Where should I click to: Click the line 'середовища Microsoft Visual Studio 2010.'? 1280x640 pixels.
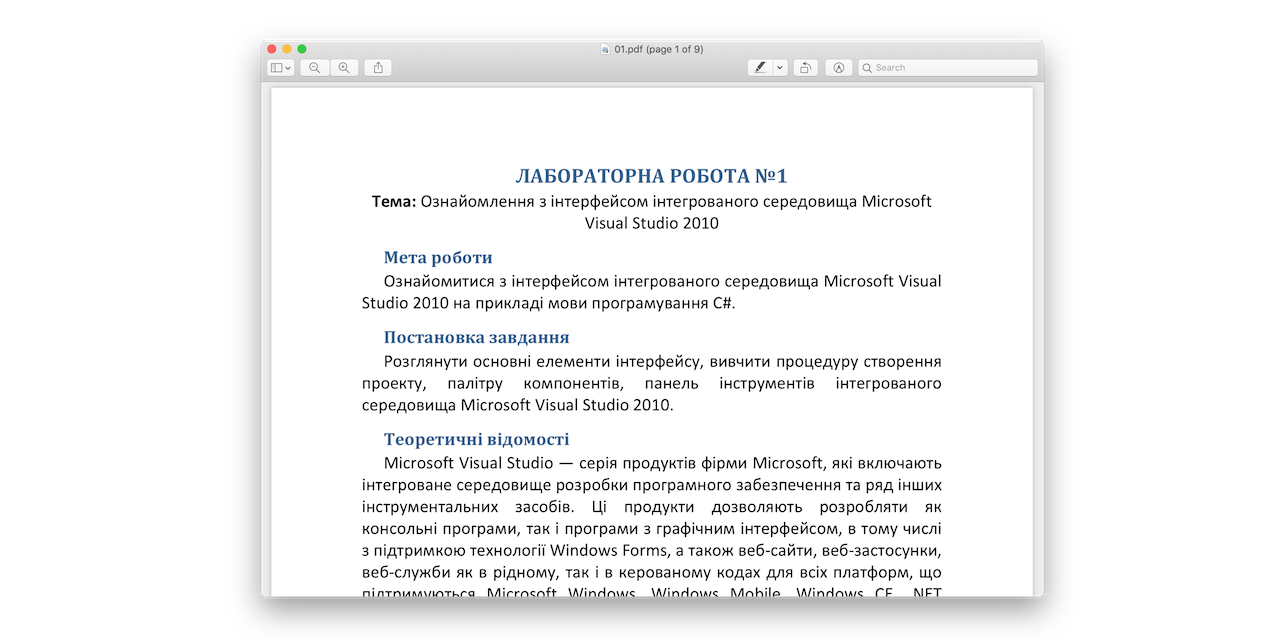[x=518, y=405]
